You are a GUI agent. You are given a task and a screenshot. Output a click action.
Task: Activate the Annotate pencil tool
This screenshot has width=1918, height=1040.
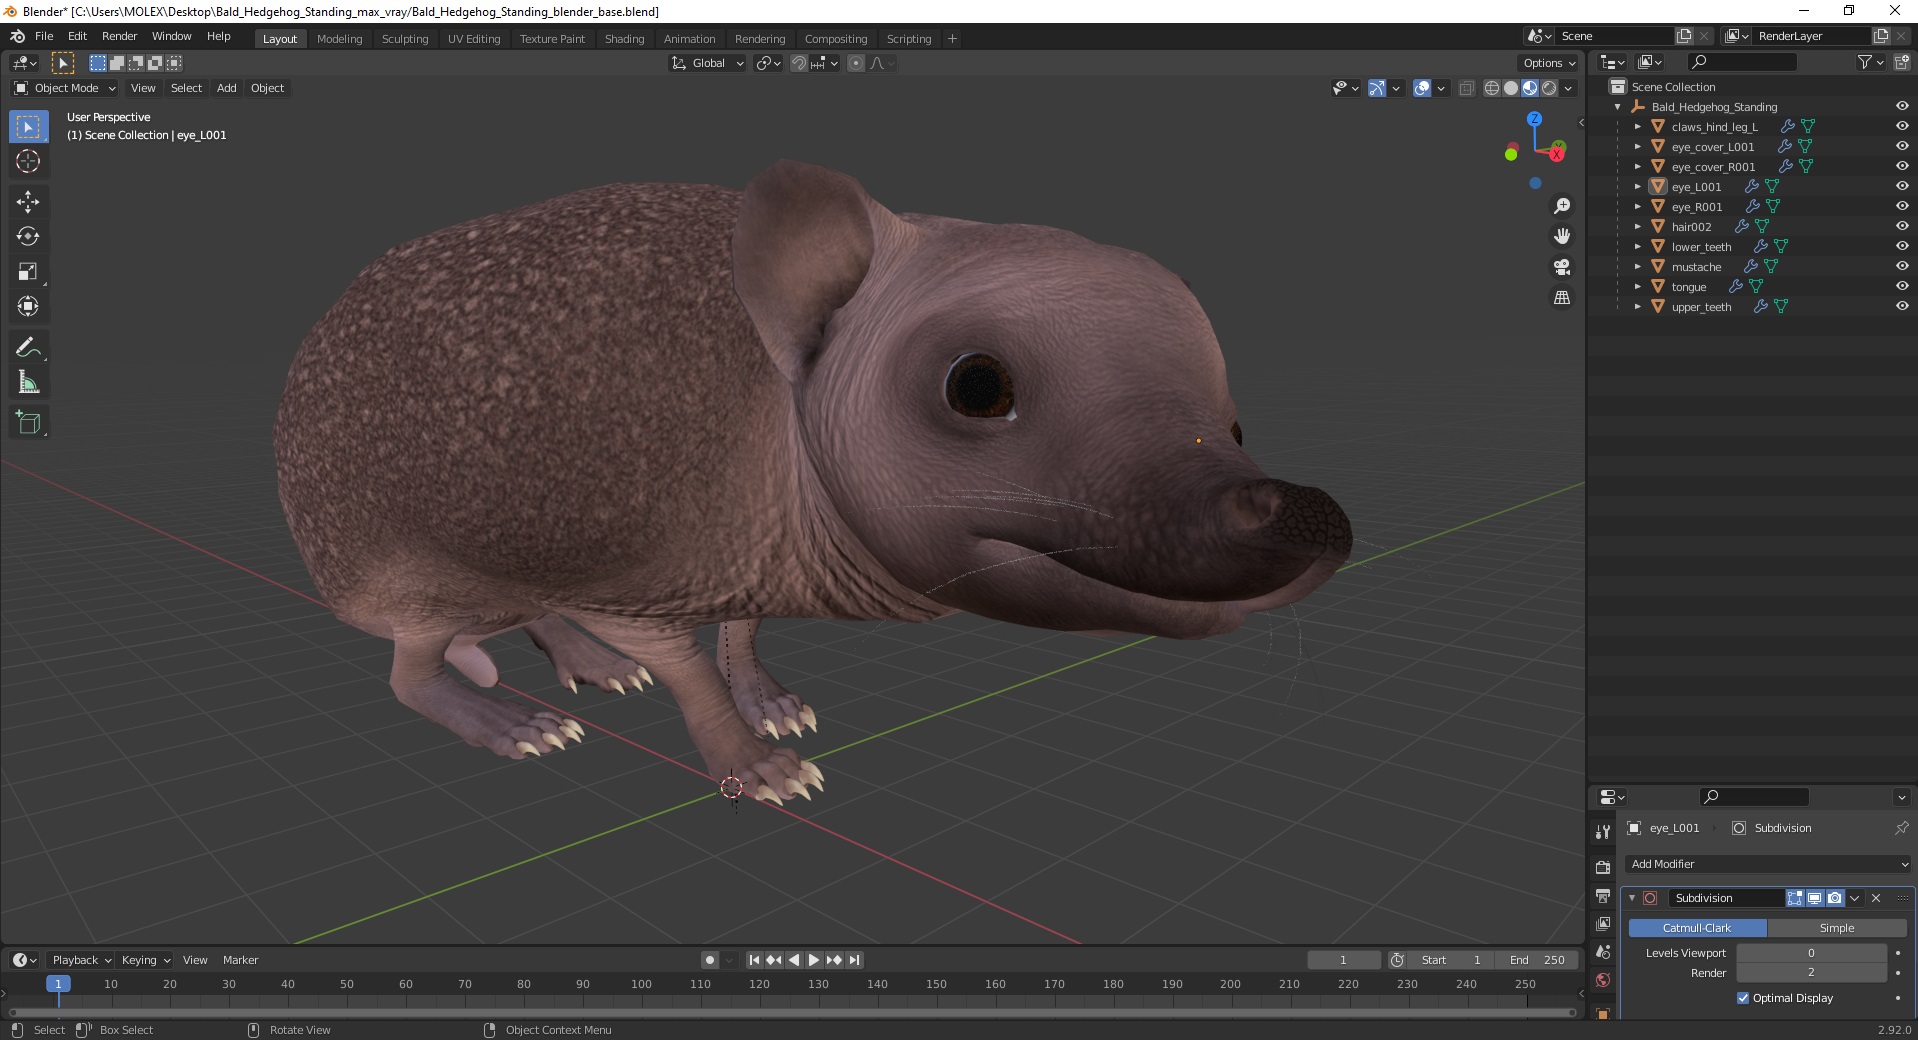pos(28,348)
